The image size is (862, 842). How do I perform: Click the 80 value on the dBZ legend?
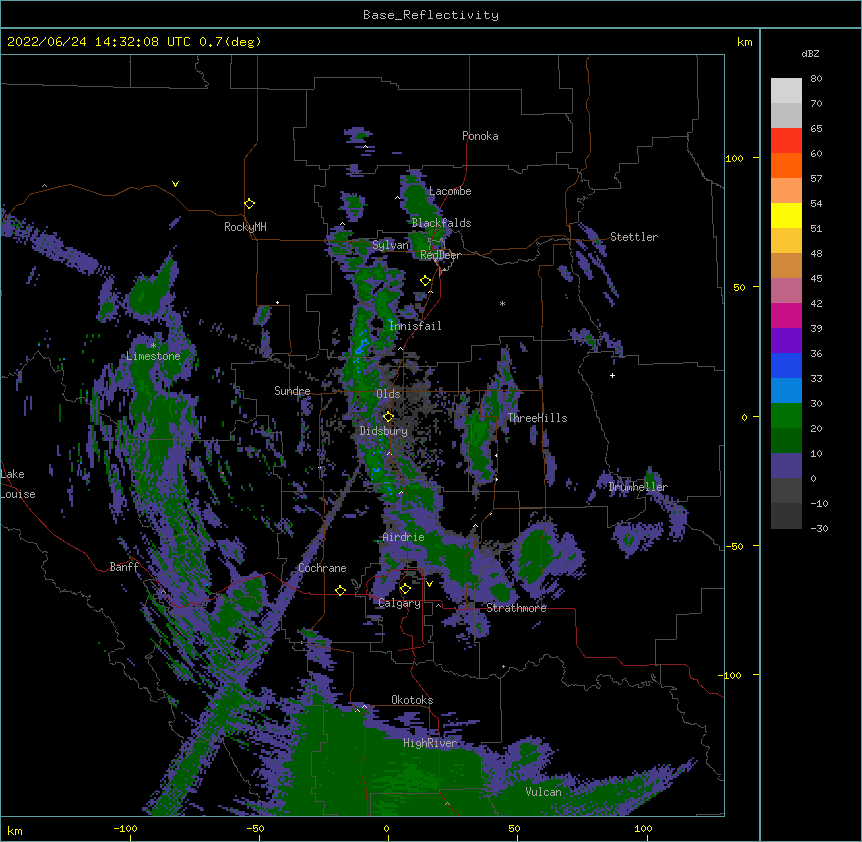[816, 79]
